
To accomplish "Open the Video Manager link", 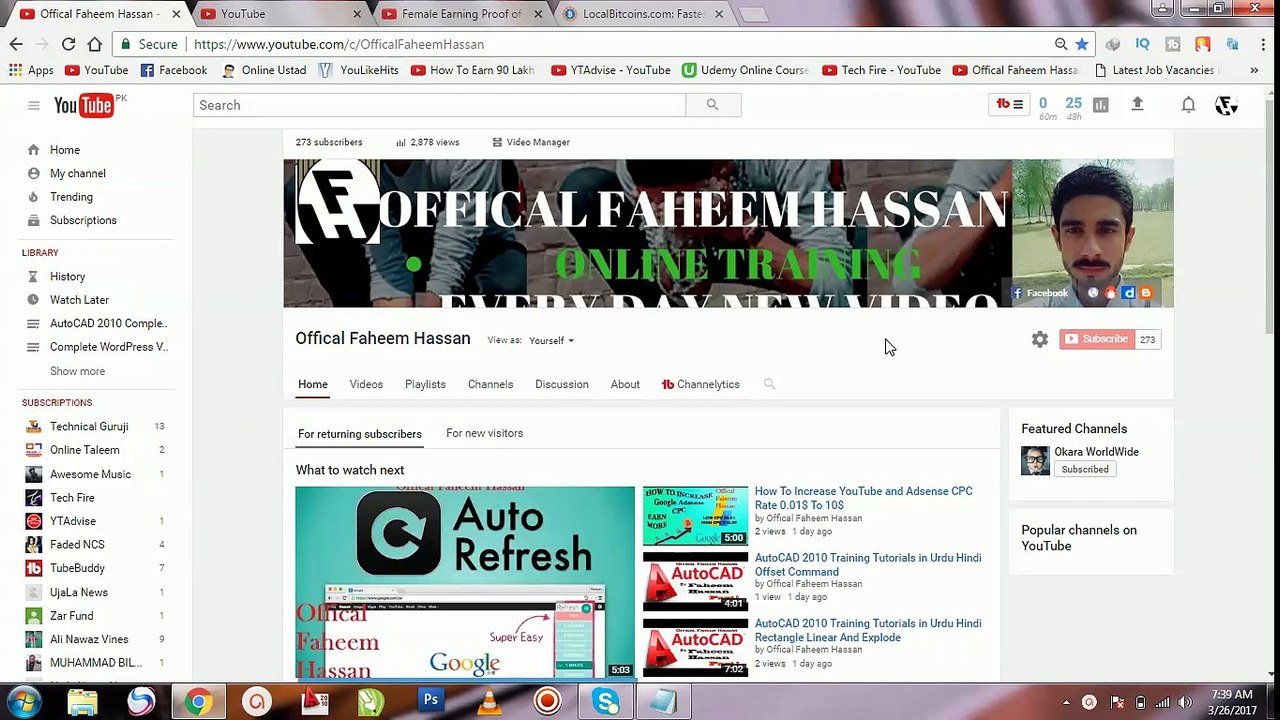I will 531,142.
